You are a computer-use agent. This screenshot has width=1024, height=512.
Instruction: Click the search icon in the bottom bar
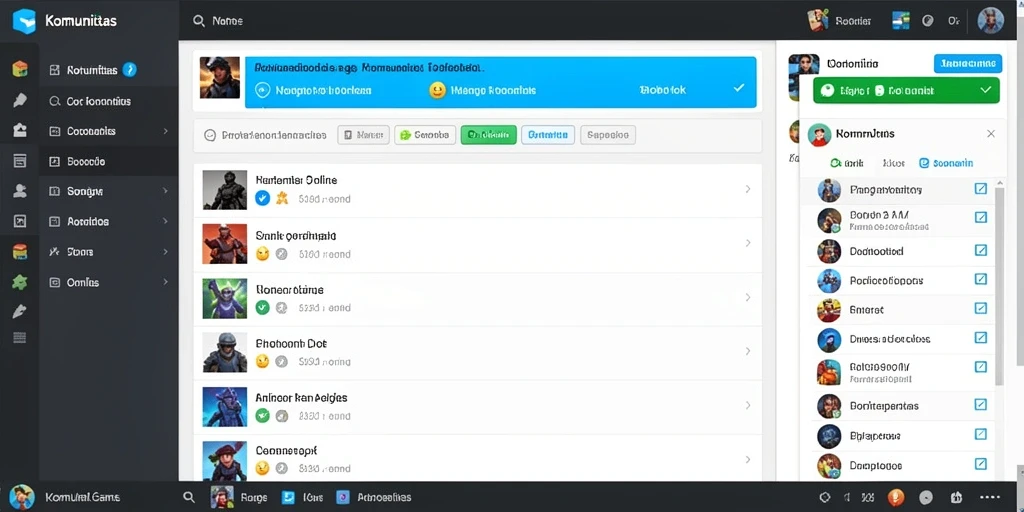(189, 497)
